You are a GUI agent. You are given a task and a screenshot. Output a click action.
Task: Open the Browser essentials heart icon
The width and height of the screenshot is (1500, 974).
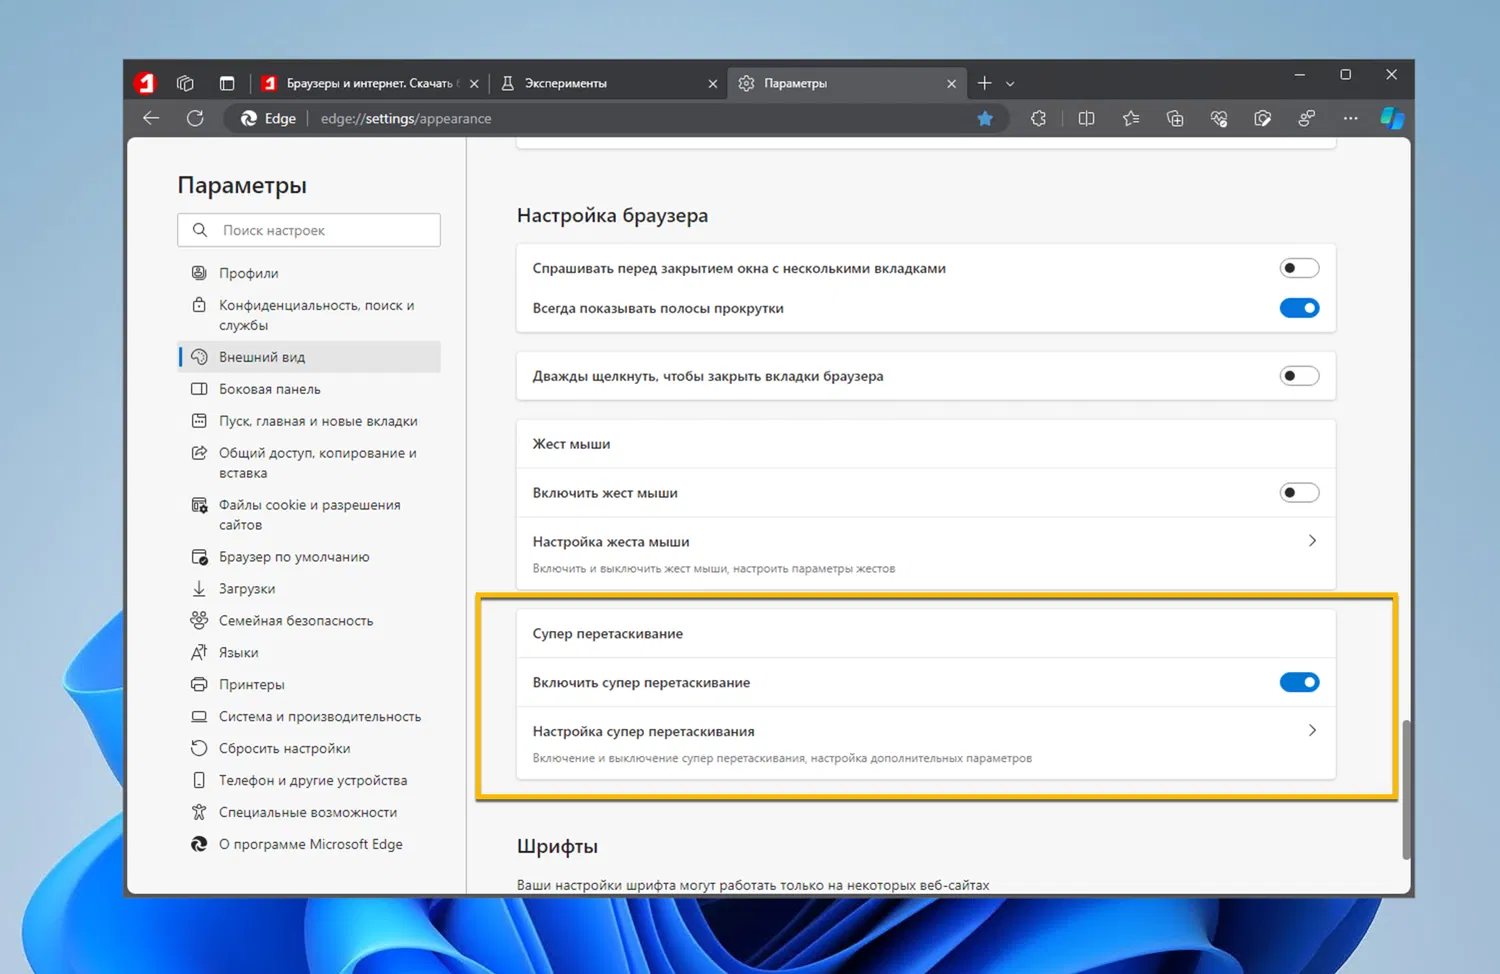1219,119
